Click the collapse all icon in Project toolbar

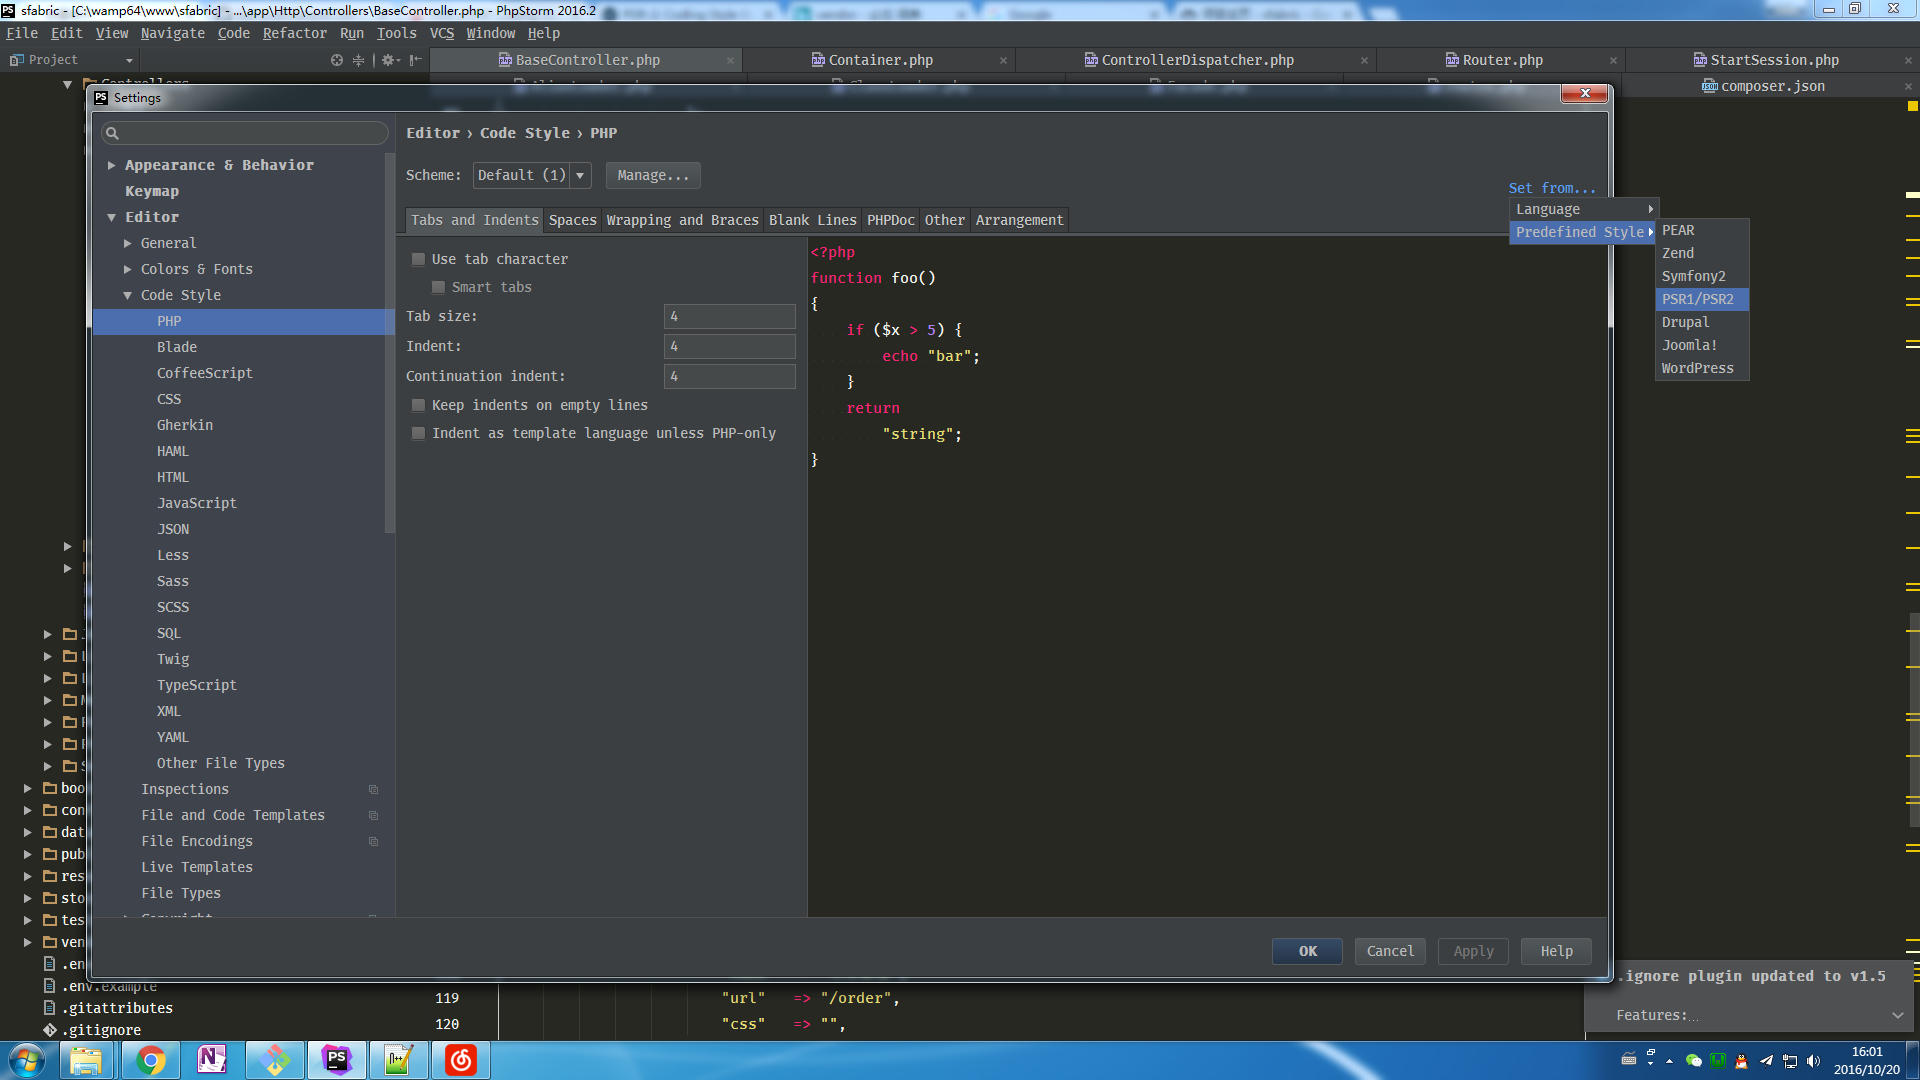pos(358,60)
